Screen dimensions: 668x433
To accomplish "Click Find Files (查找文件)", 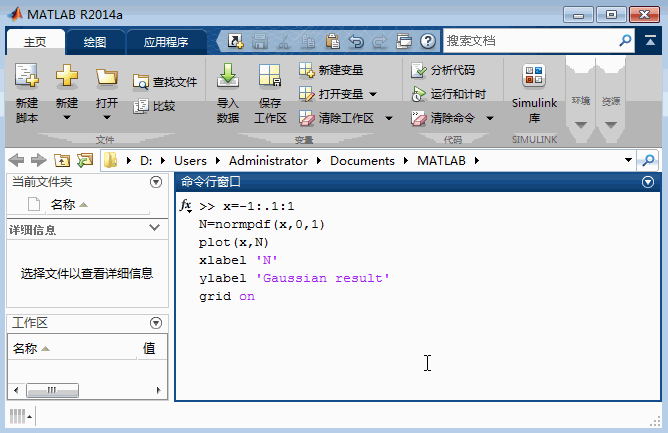I will pyautogui.click(x=165, y=81).
